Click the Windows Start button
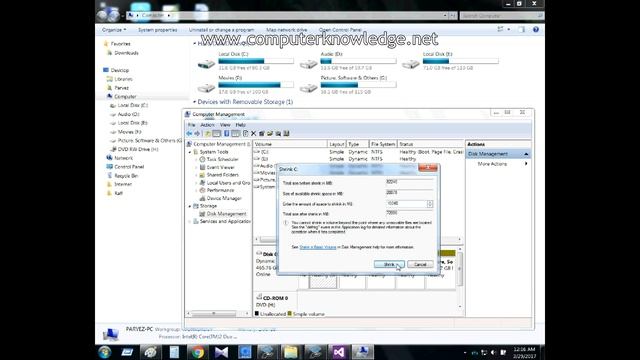The height and width of the screenshot is (360, 640). click(x=104, y=352)
